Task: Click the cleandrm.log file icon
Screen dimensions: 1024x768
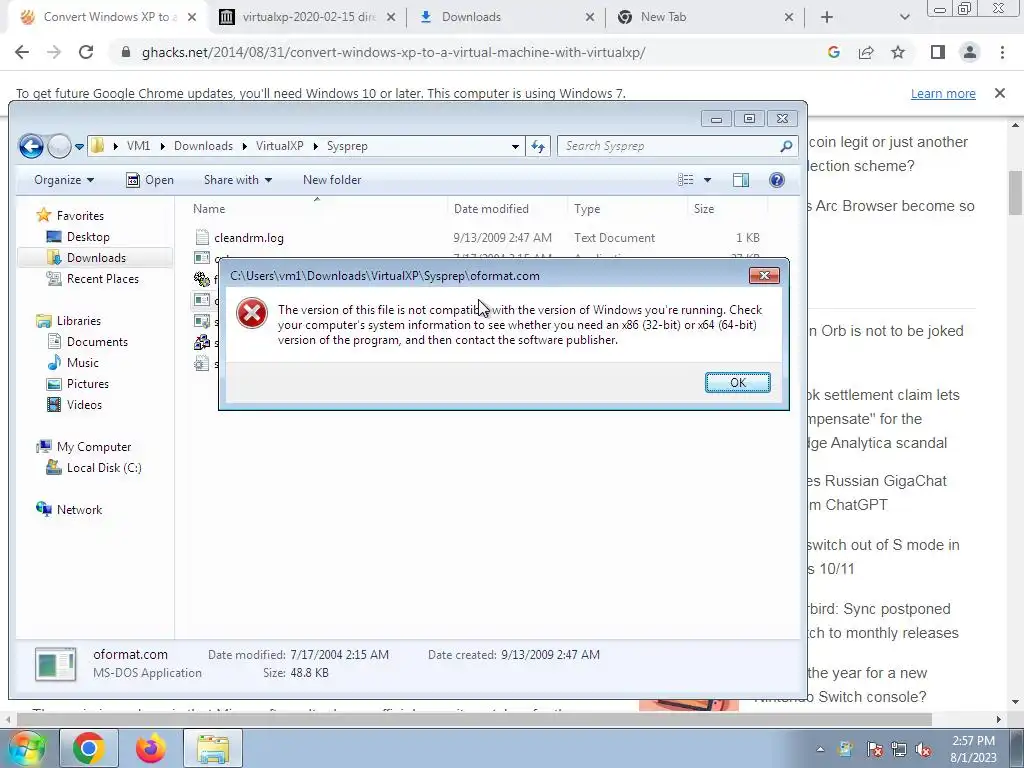Action: (x=202, y=238)
